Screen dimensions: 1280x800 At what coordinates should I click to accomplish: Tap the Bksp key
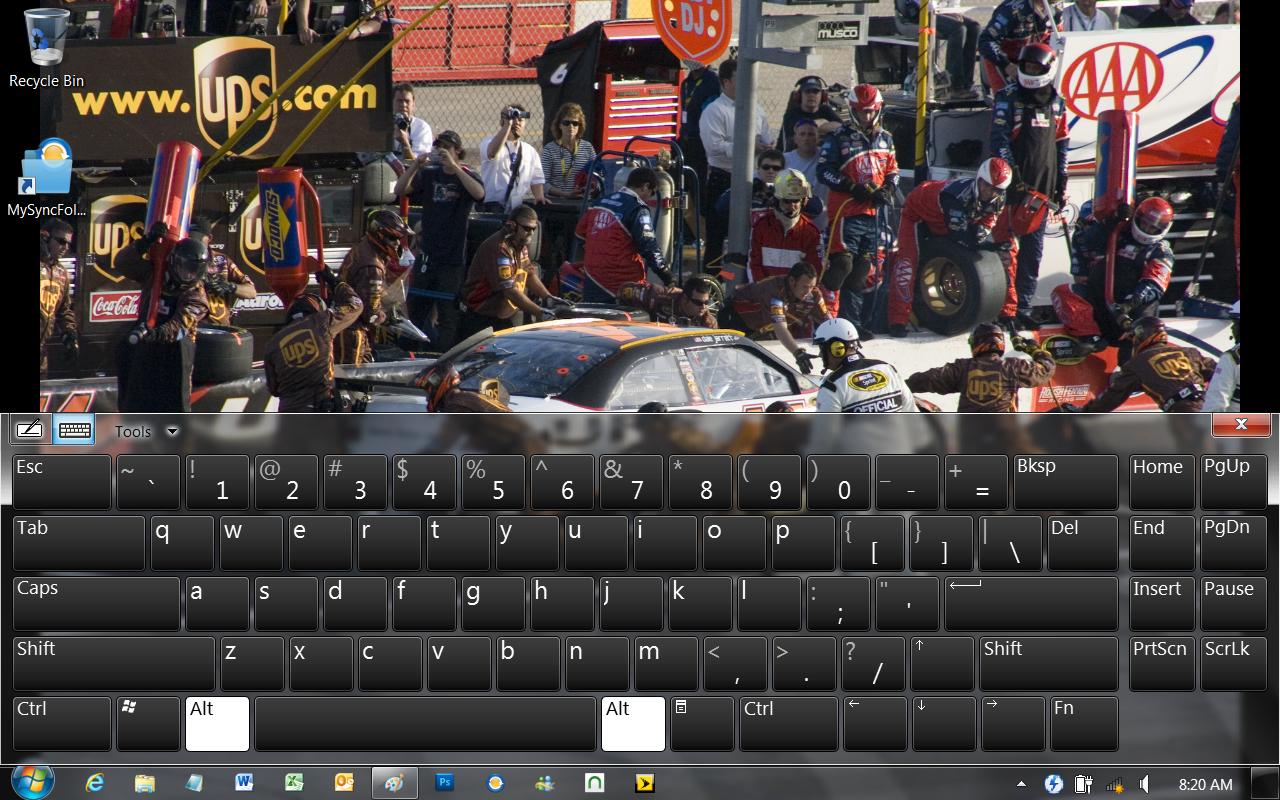pos(1066,483)
